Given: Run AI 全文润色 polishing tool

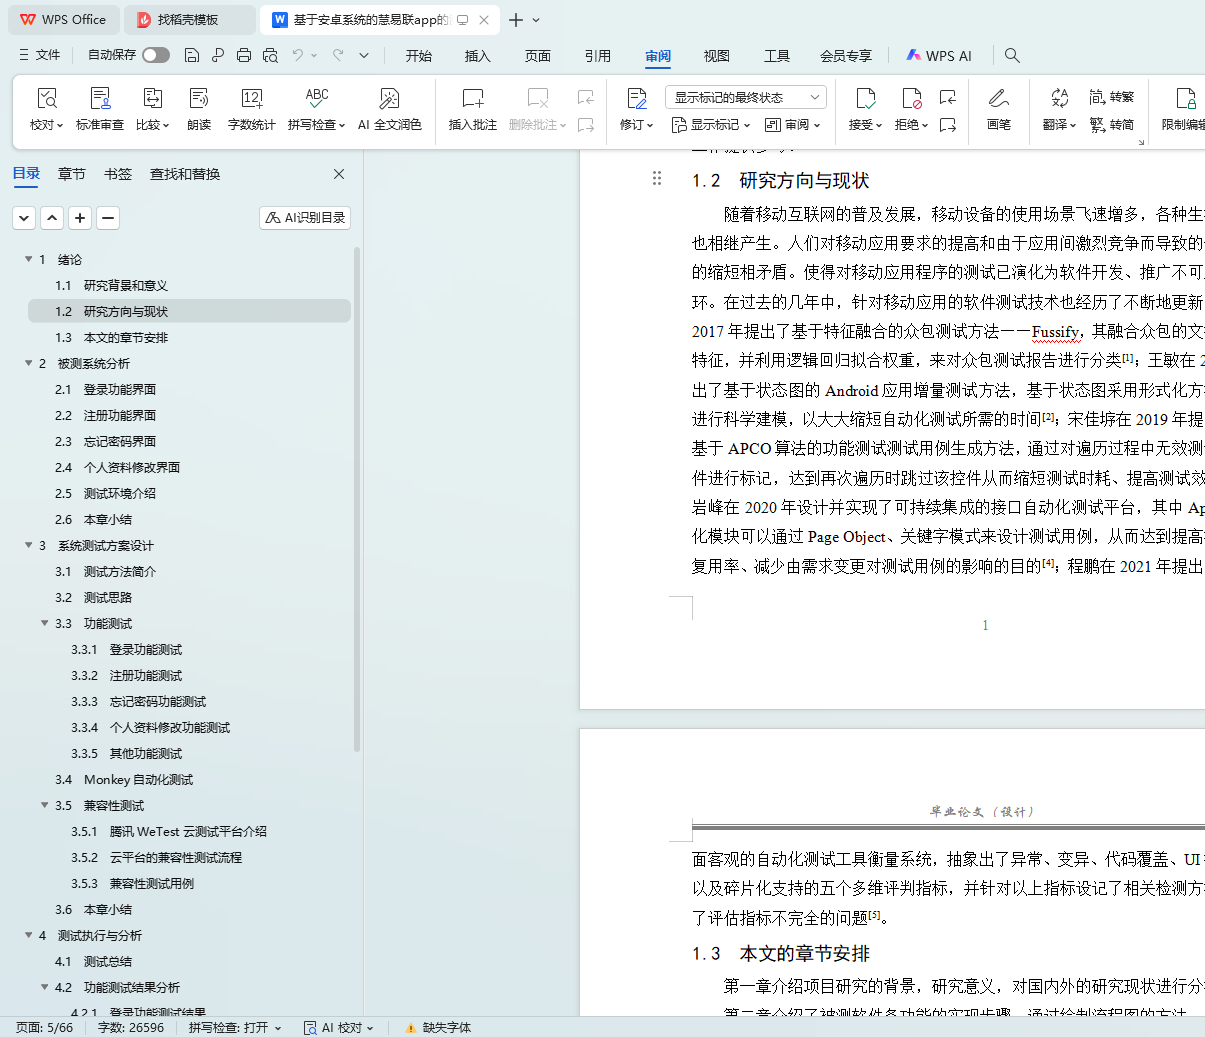Looking at the screenshot, I should click(389, 99).
